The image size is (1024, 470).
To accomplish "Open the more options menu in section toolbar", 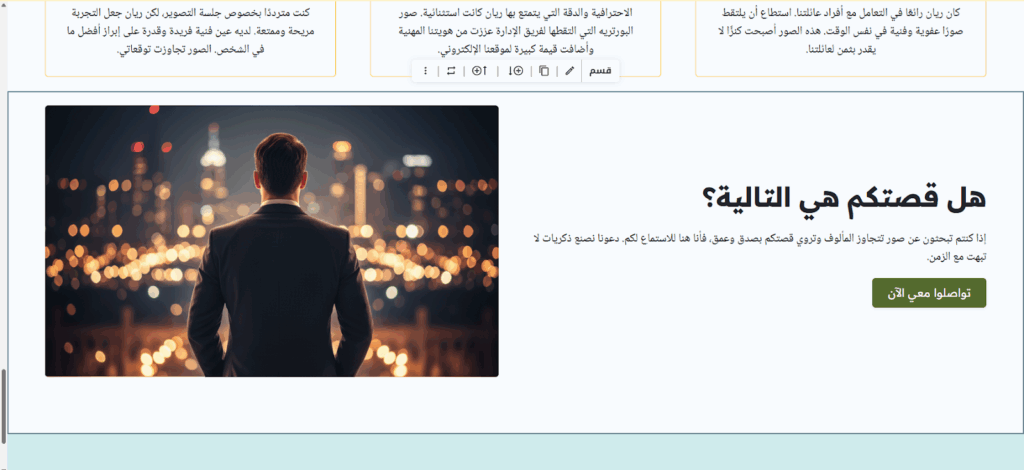I will coord(425,71).
